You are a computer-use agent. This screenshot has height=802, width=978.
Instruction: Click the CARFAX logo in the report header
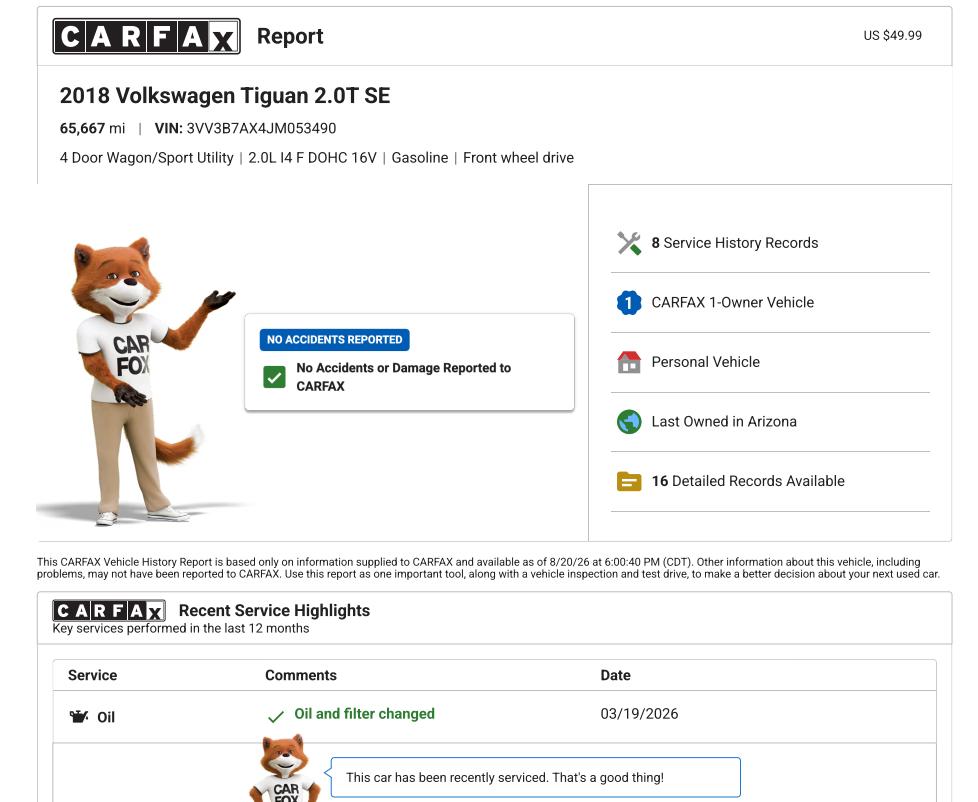(147, 36)
